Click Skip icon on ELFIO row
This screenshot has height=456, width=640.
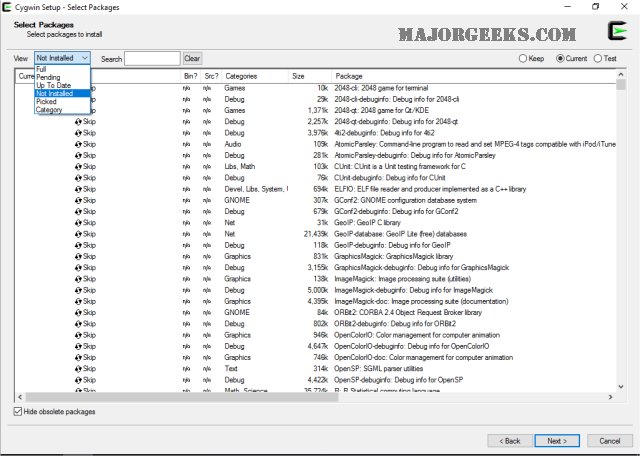pos(78,189)
